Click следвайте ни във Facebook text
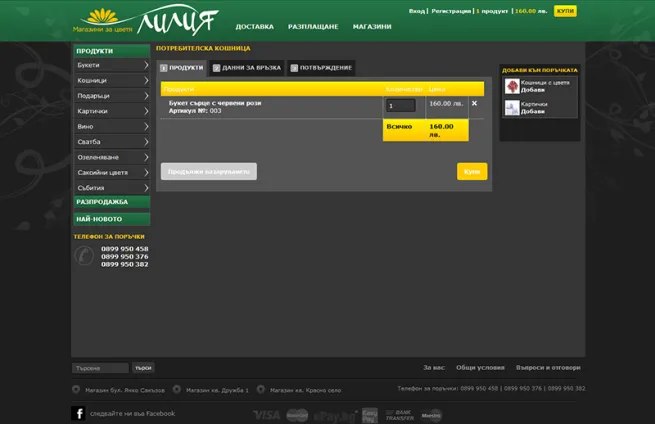 tap(132, 414)
